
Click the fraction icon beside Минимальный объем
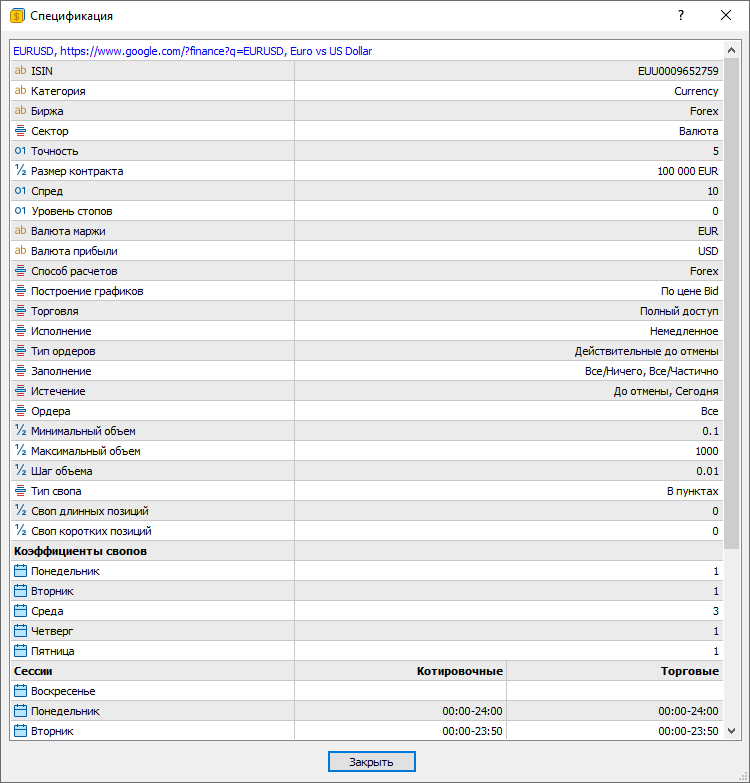tap(20, 430)
